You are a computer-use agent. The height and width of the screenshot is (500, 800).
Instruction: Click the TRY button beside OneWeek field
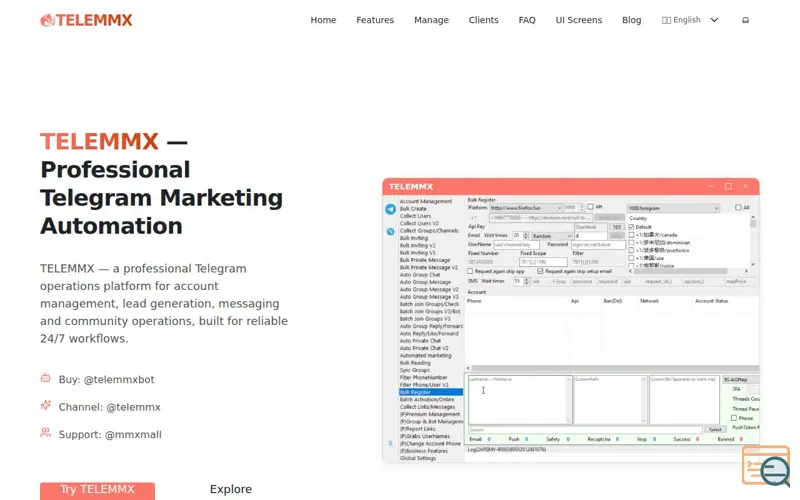click(617, 227)
